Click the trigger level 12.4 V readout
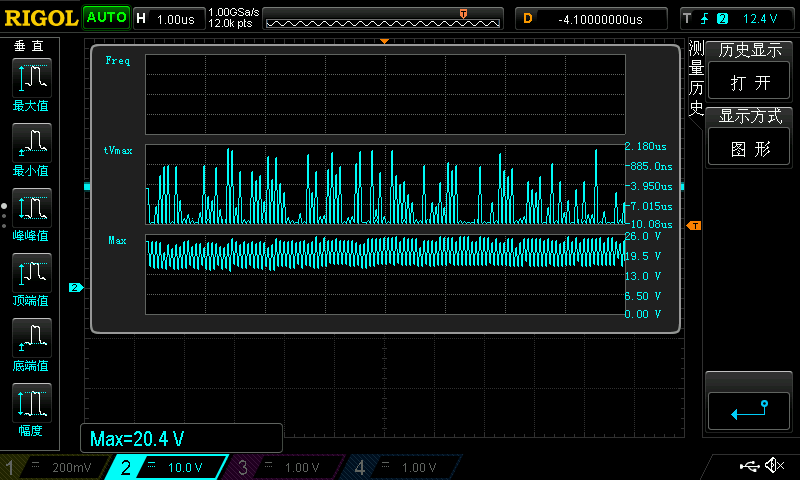This screenshot has height=480, width=800. 760,19
